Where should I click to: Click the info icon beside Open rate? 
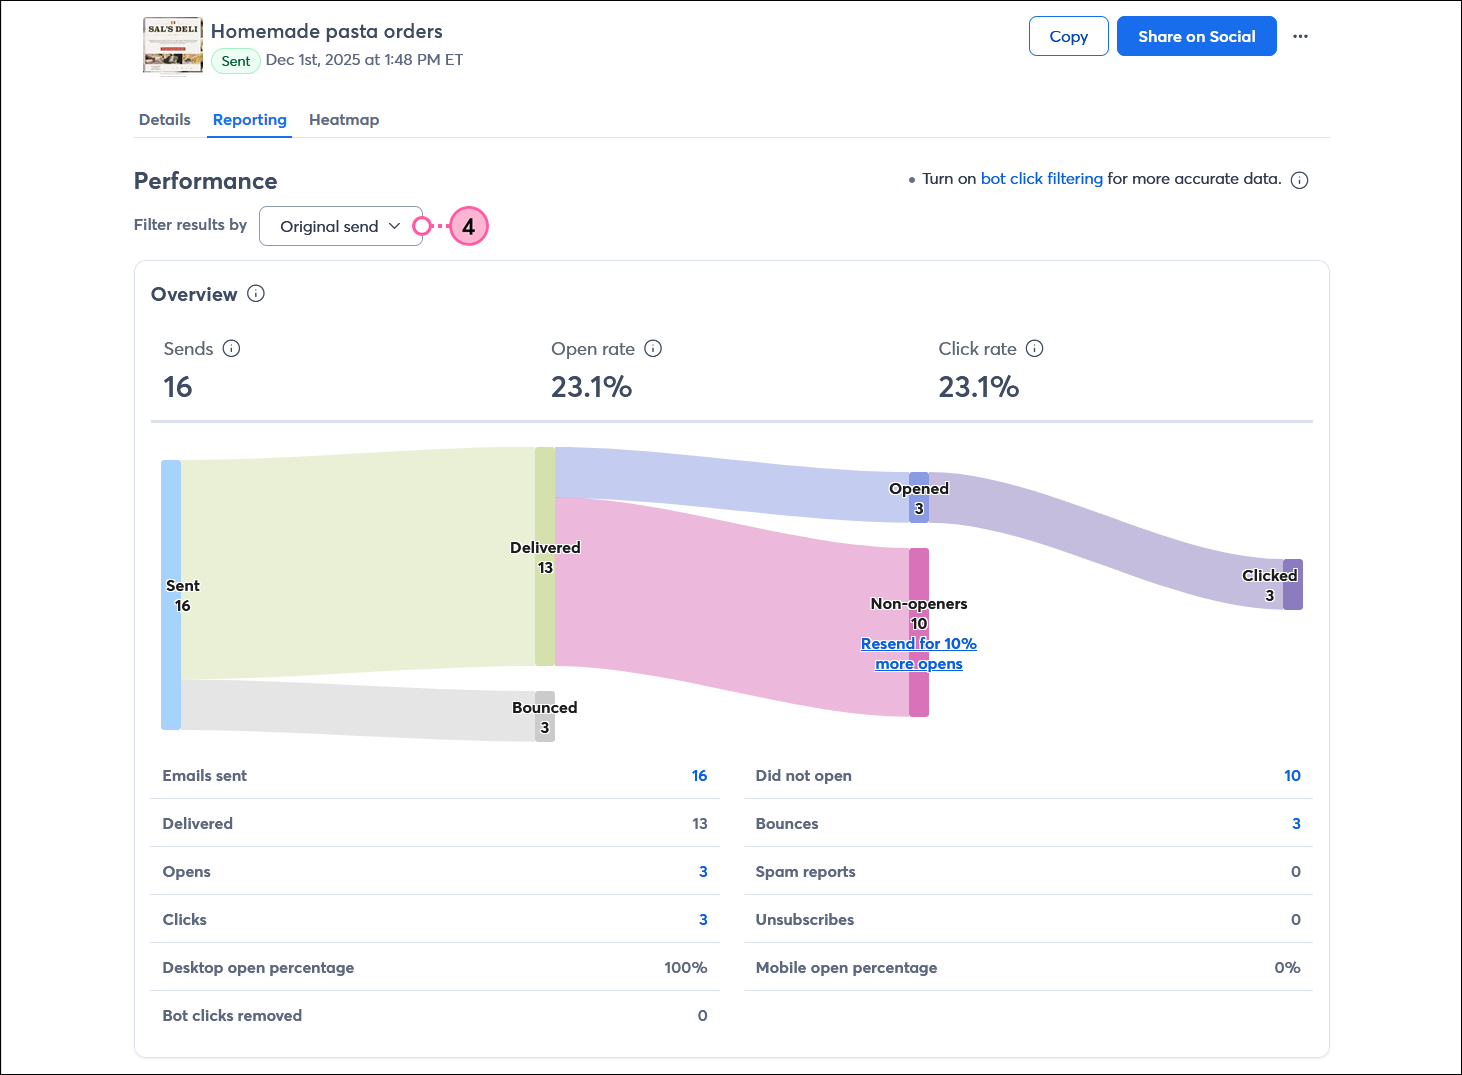653,348
